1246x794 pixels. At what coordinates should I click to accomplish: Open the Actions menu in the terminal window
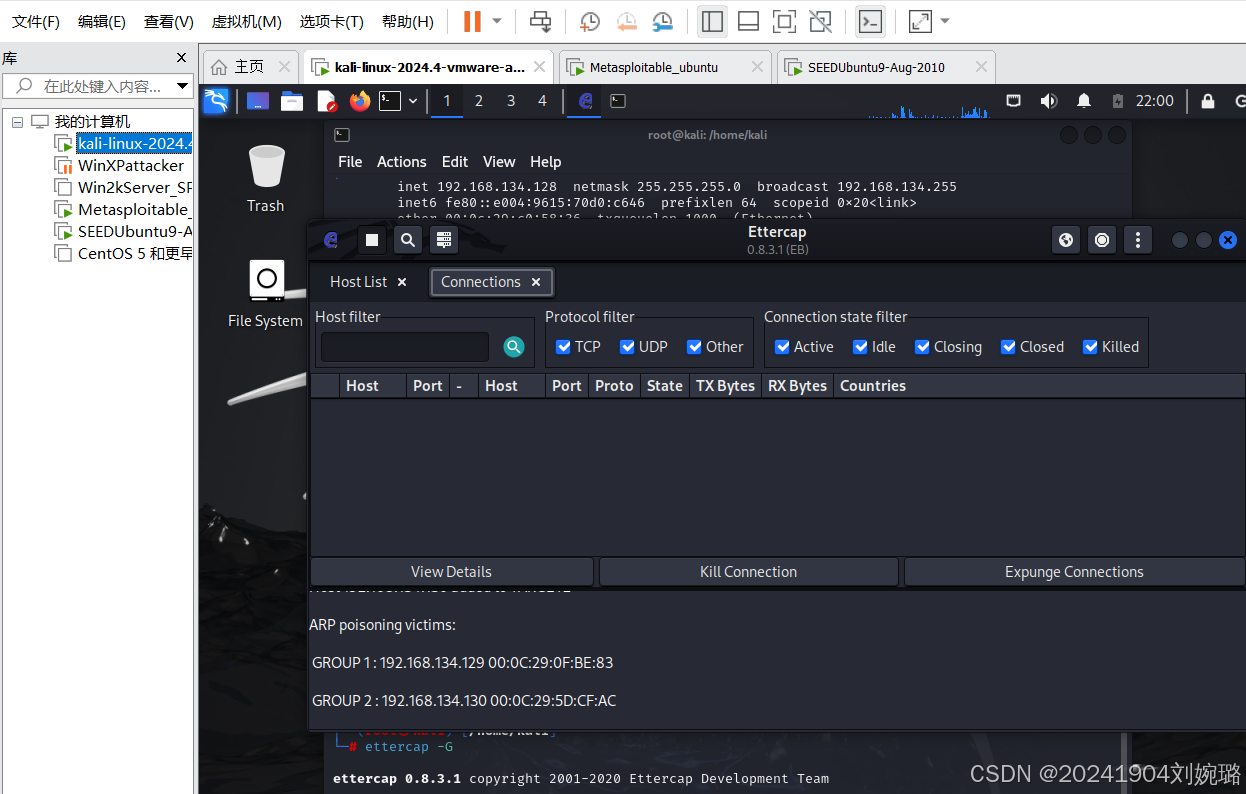402,161
